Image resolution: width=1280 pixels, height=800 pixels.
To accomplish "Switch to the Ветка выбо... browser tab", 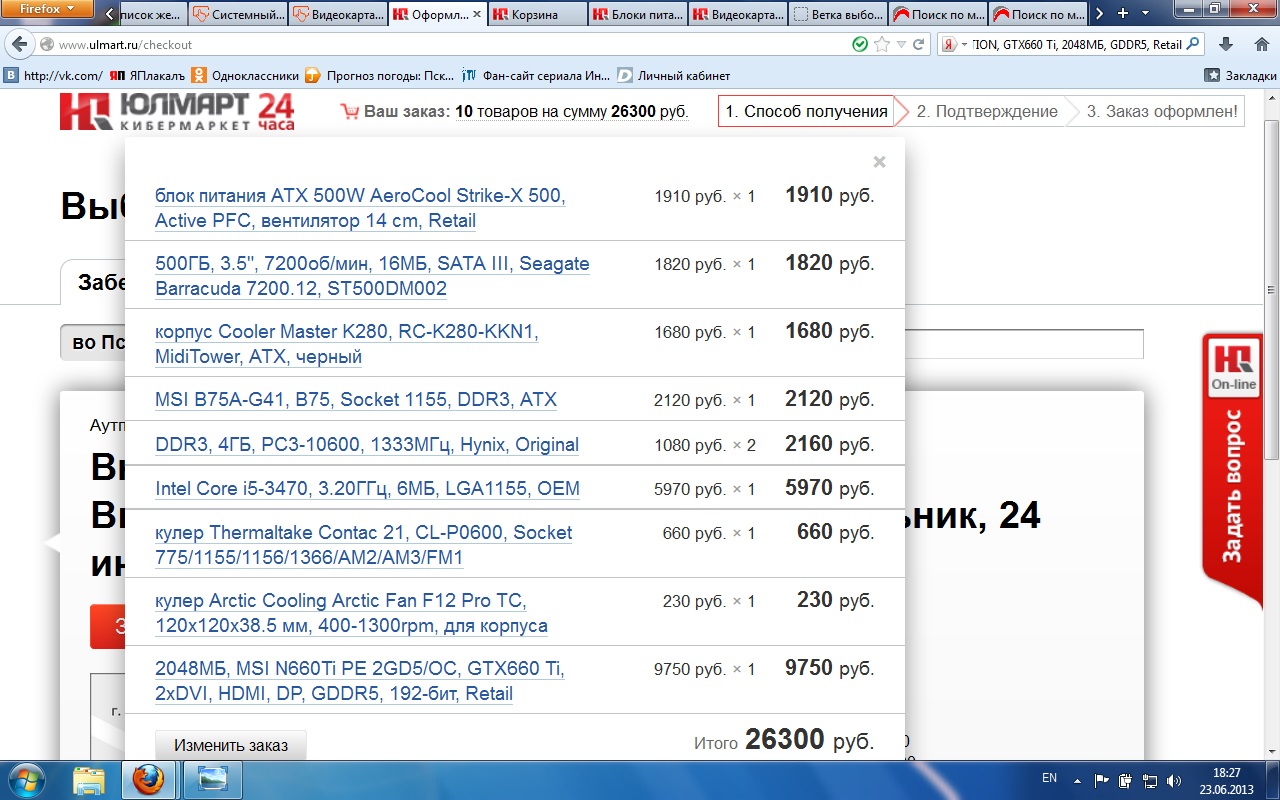I will (x=838, y=15).
